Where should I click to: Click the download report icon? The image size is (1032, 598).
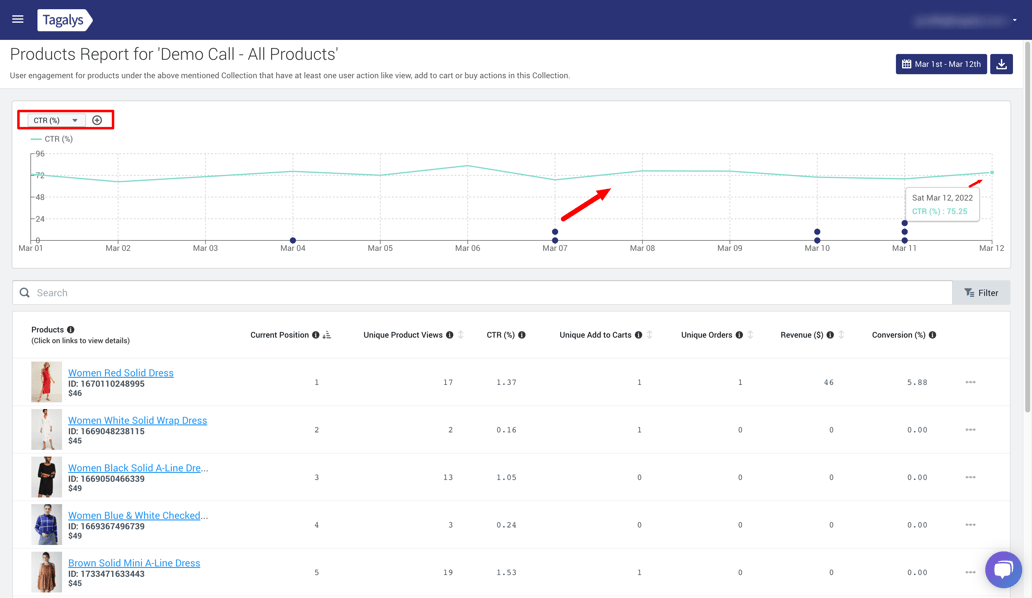point(1001,64)
